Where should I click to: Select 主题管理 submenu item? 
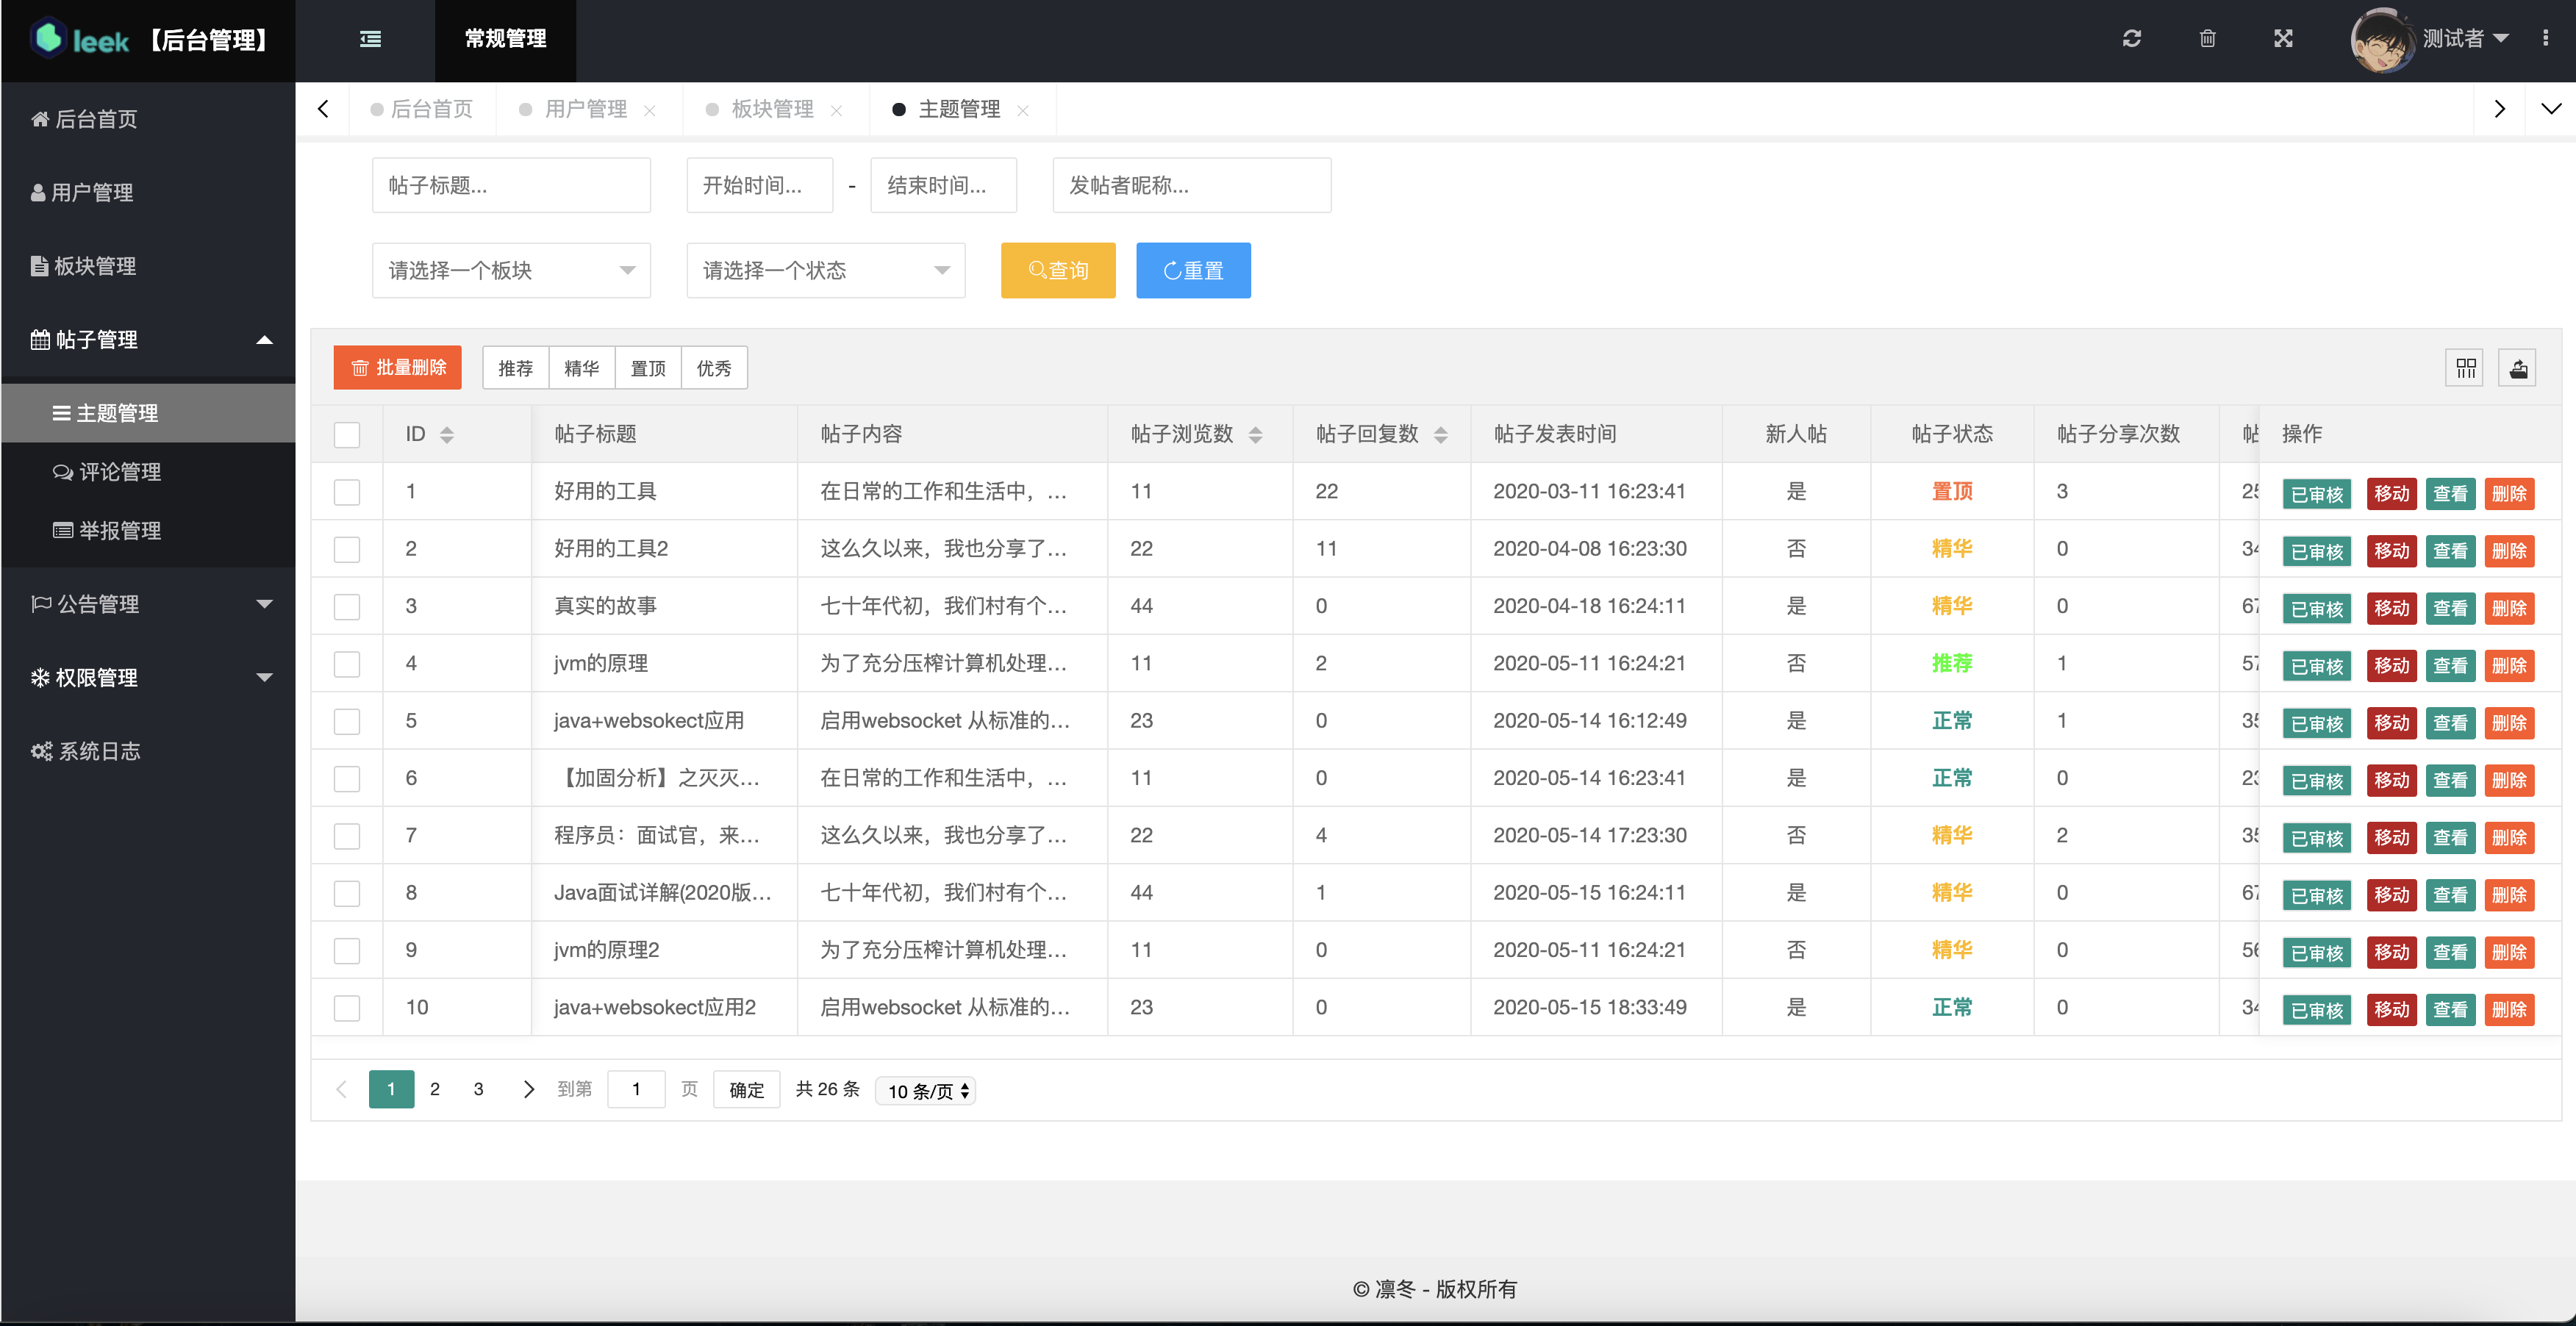148,413
